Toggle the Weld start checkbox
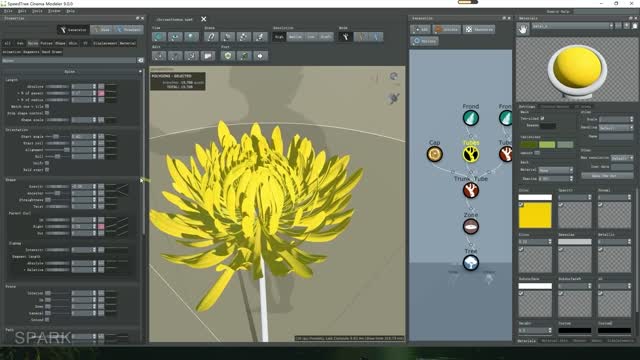640x360 pixels. (x=47, y=169)
